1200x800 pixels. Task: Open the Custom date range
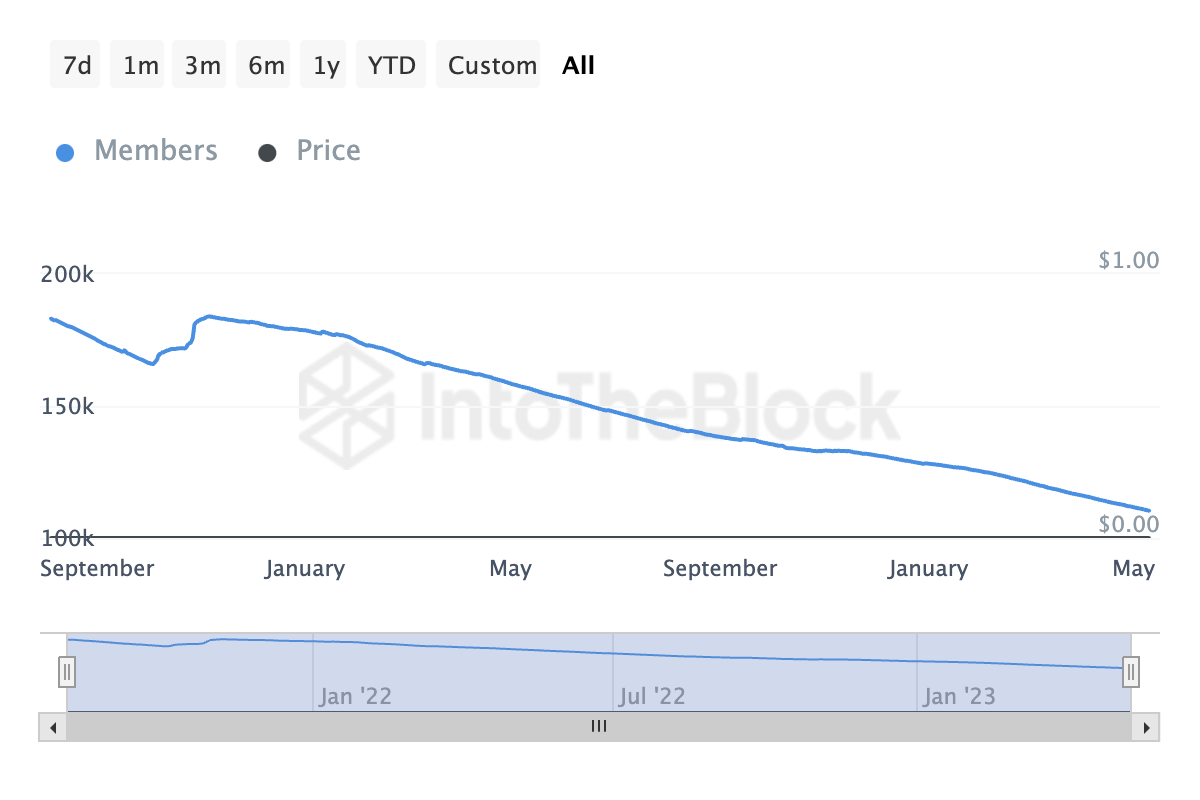coord(492,66)
